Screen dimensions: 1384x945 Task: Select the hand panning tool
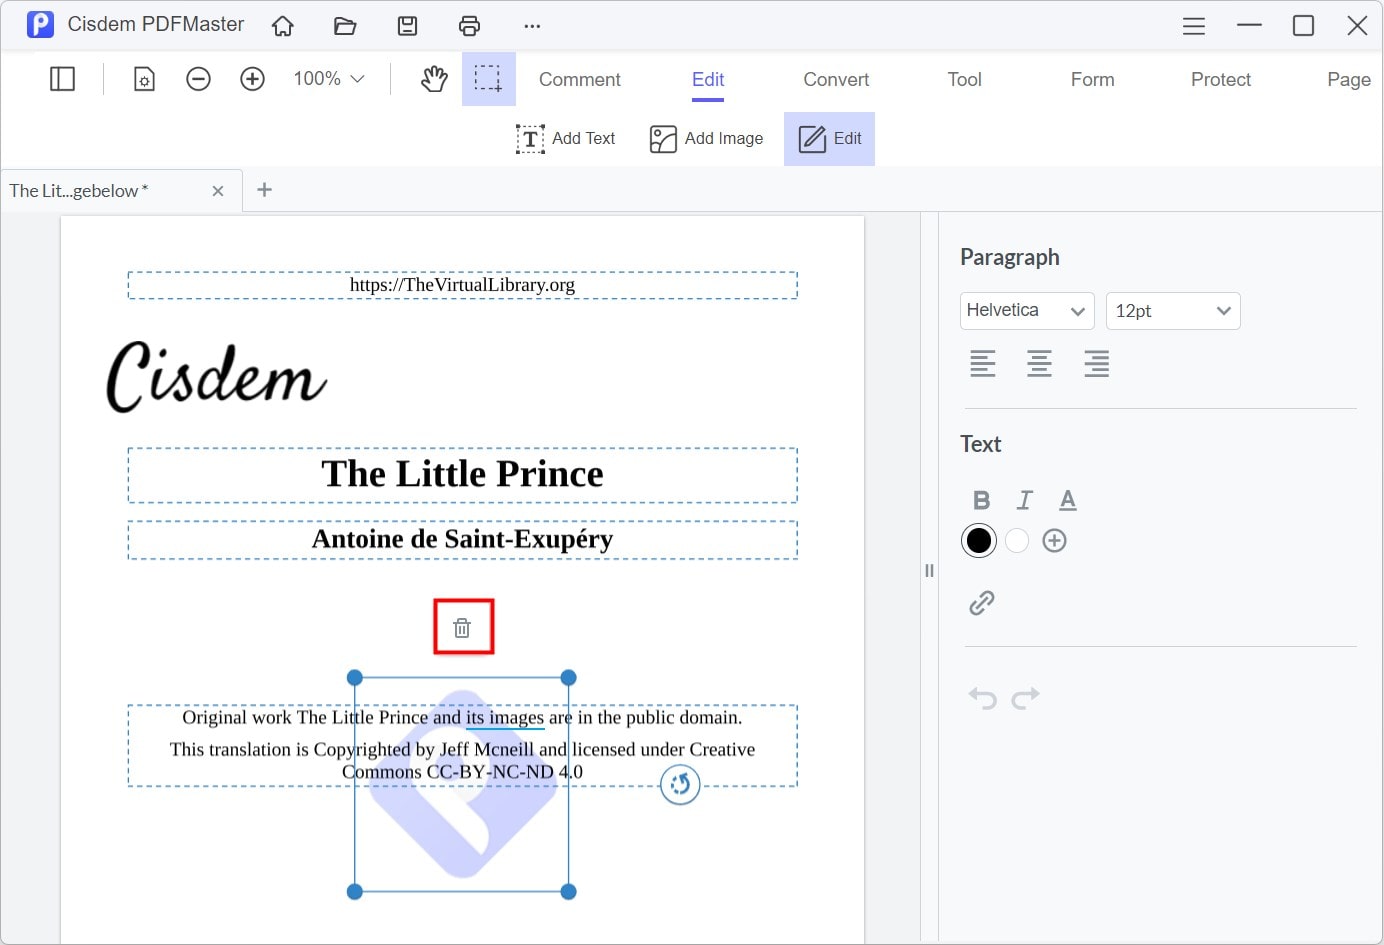(x=434, y=78)
